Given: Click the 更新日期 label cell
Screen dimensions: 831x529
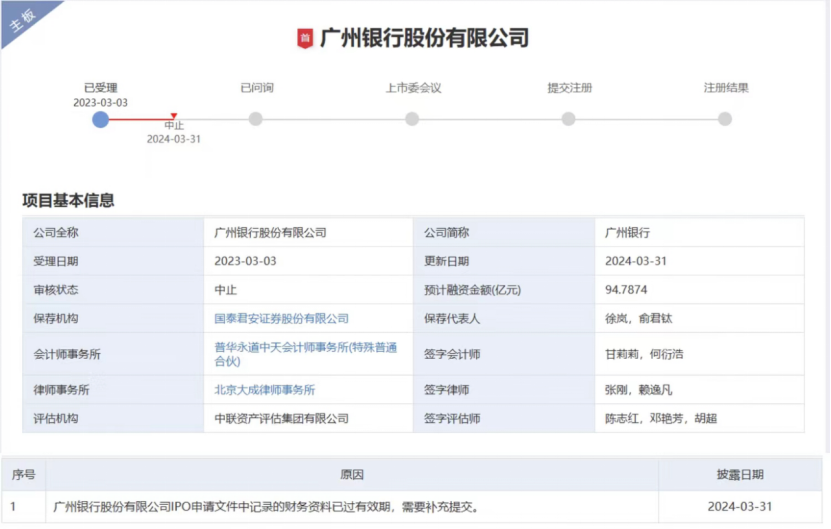Looking at the screenshot, I should coord(504,261).
